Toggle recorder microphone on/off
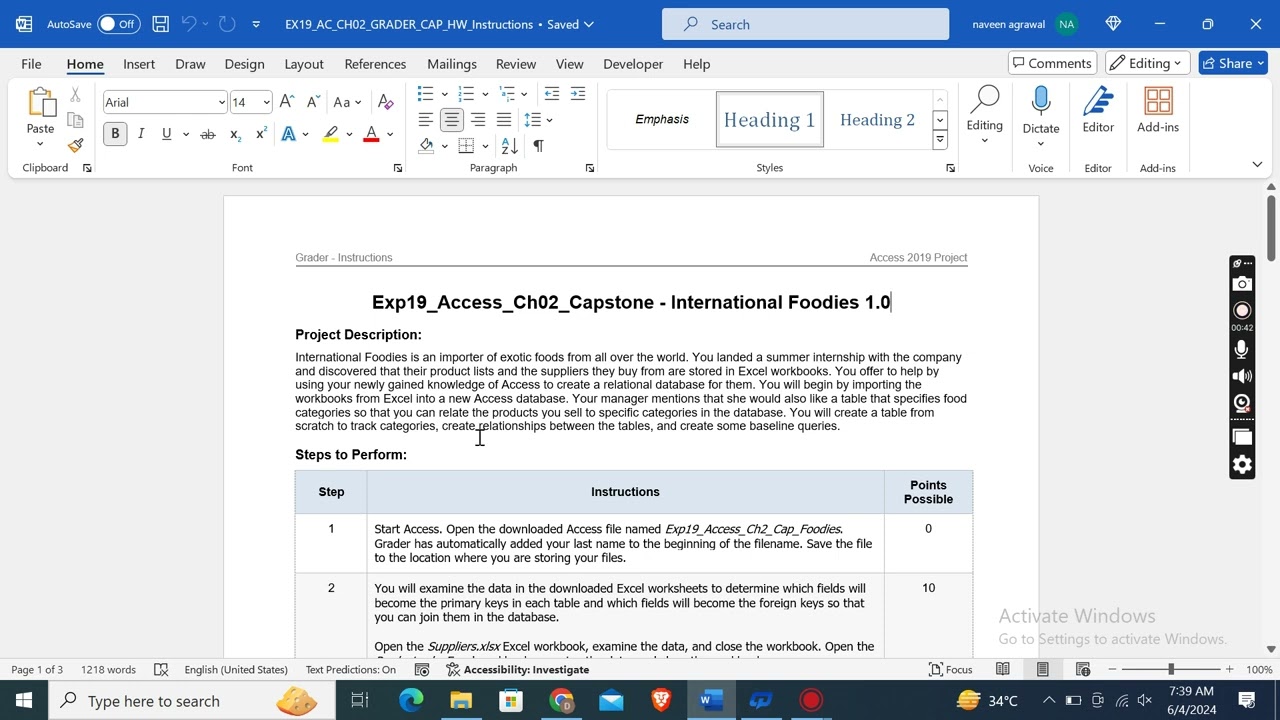The width and height of the screenshot is (1280, 720). click(x=1242, y=349)
